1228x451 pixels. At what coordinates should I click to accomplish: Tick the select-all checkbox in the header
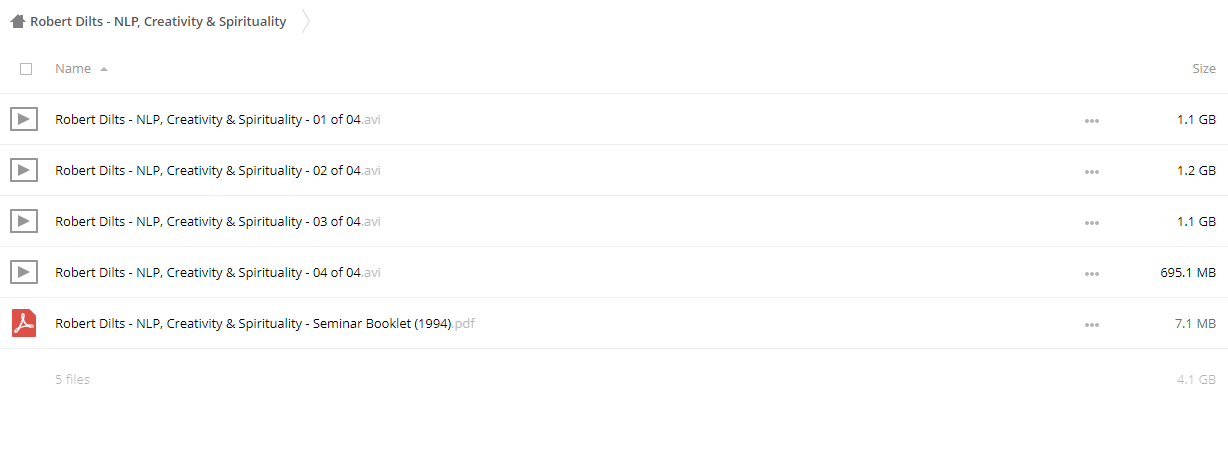pyautogui.click(x=26, y=69)
